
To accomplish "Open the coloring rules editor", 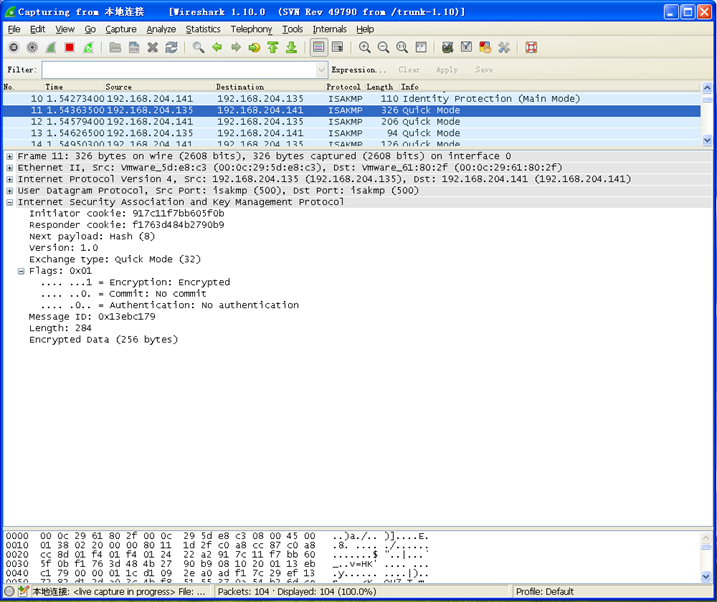I will coord(485,47).
